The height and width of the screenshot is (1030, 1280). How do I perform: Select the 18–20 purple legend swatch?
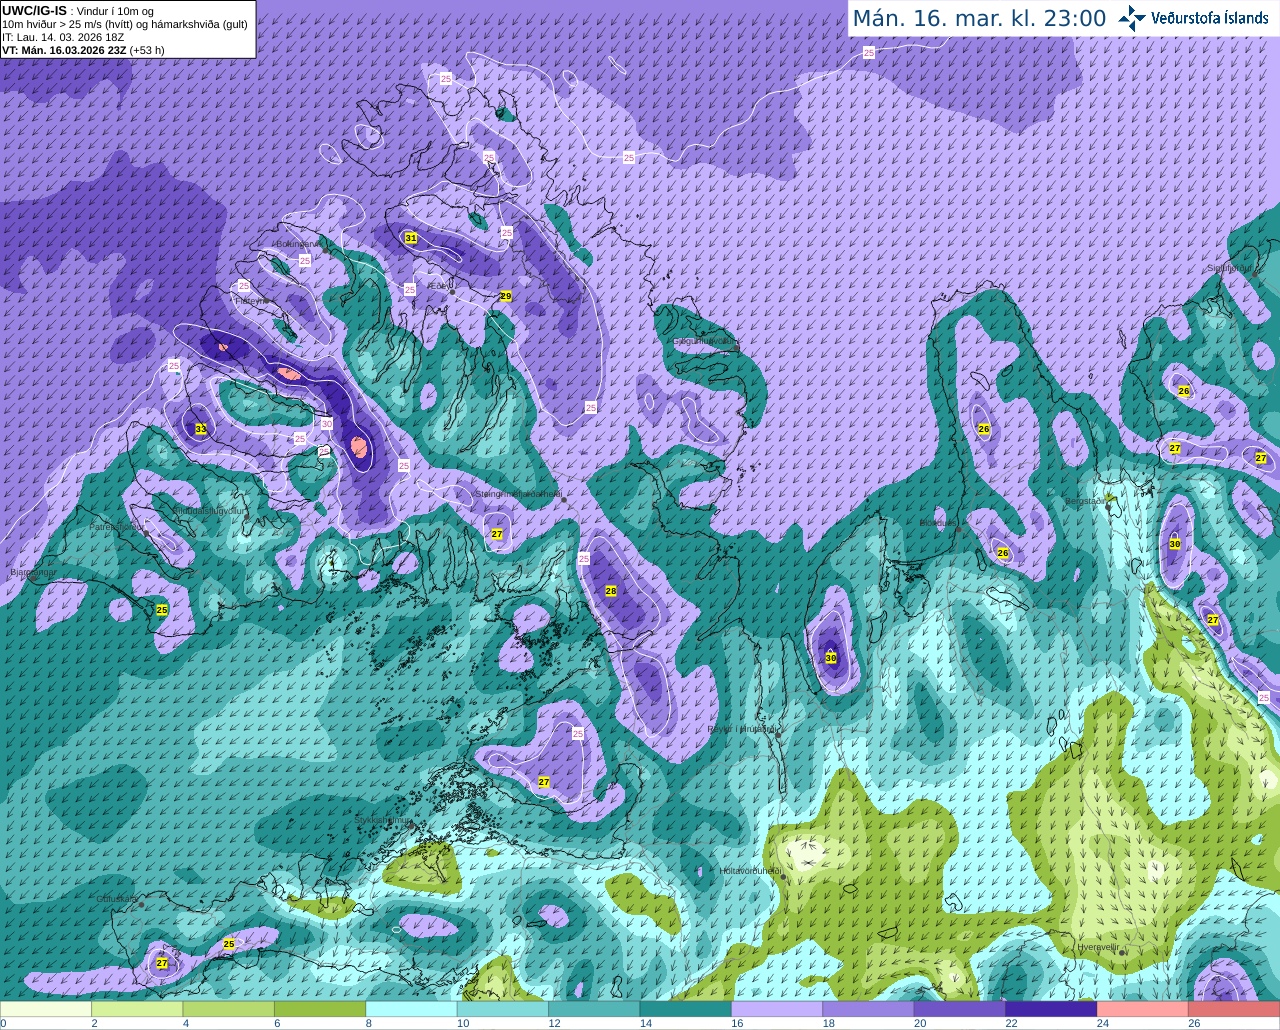[869, 1009]
